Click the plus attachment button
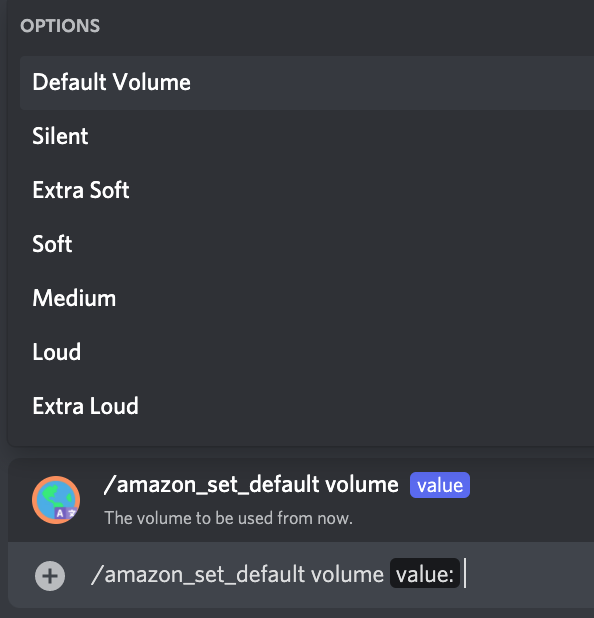 (x=50, y=576)
